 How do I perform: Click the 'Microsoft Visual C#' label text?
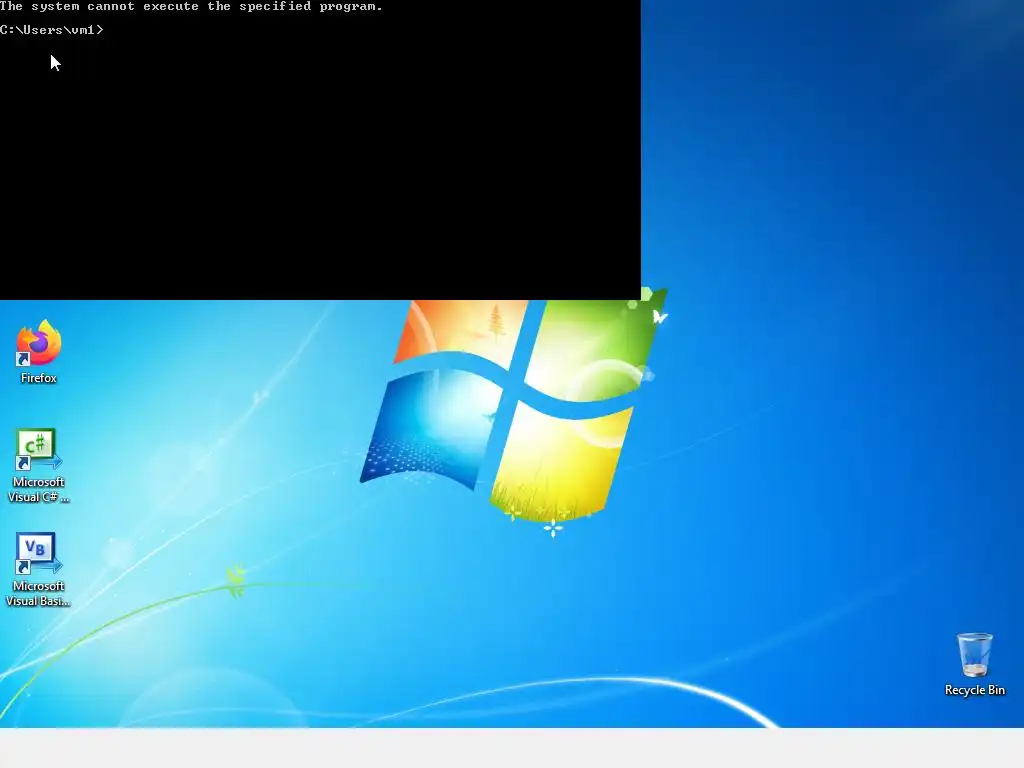(39, 490)
